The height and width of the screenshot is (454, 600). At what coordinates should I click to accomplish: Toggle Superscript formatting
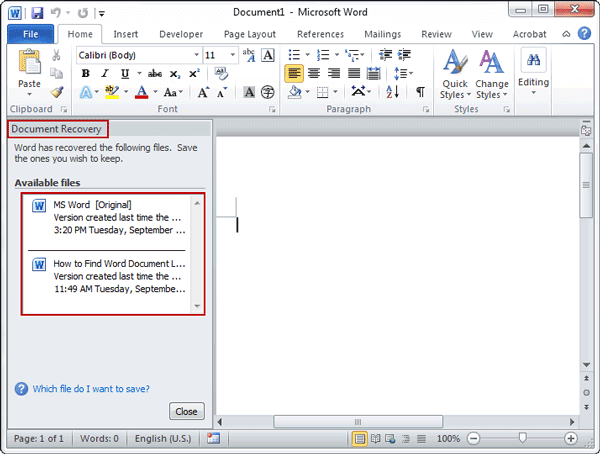[x=194, y=73]
